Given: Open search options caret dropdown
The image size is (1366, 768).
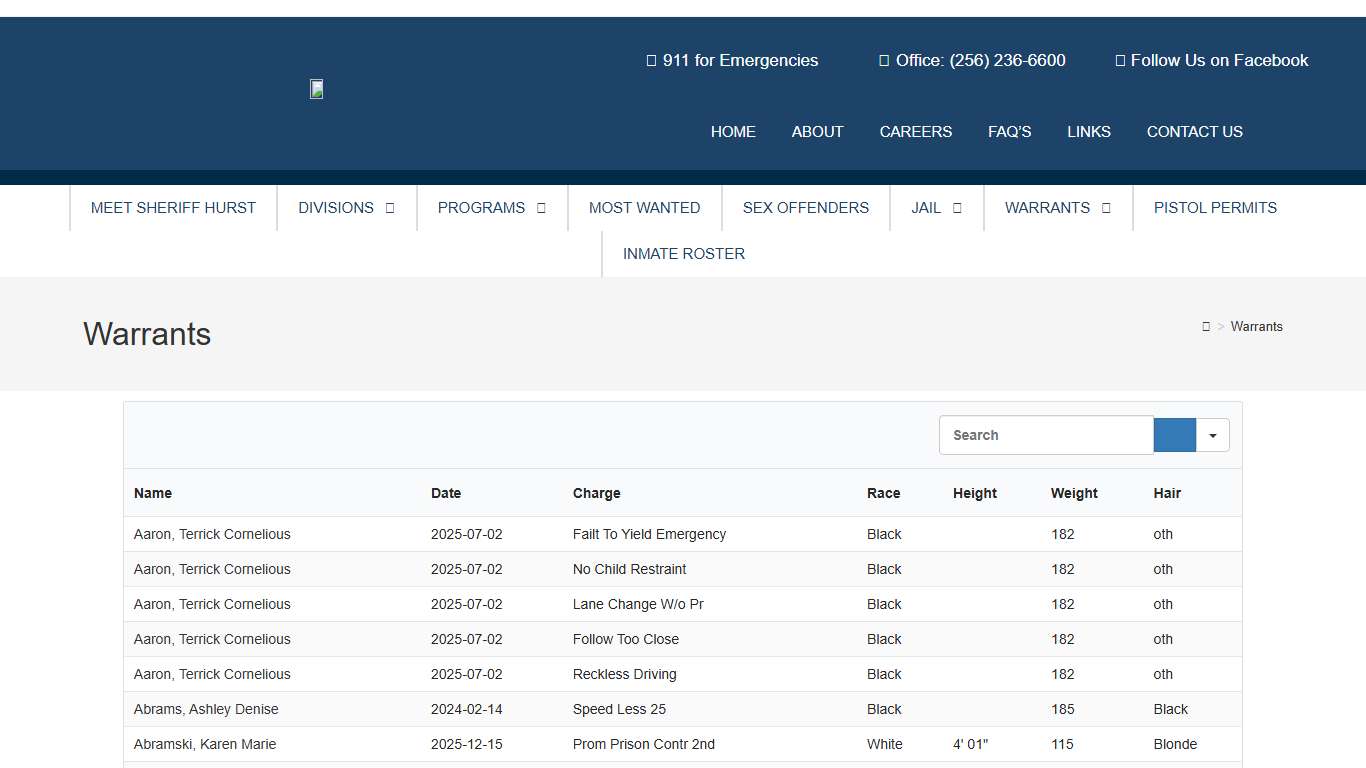Looking at the screenshot, I should point(1213,435).
